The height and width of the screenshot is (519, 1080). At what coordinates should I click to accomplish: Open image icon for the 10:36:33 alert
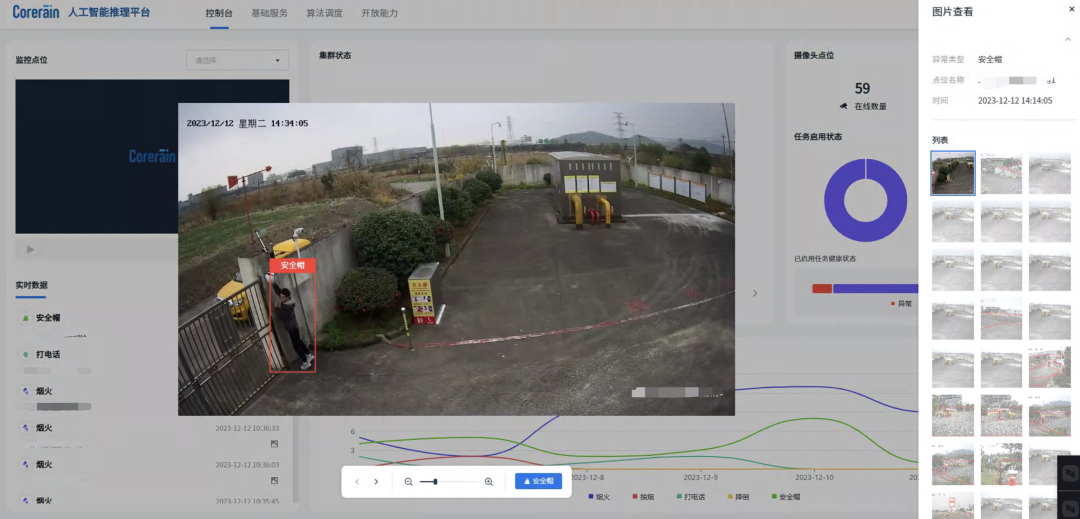(274, 444)
